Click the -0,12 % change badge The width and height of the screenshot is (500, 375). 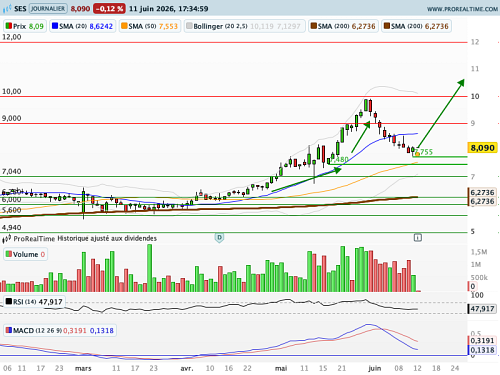point(109,9)
